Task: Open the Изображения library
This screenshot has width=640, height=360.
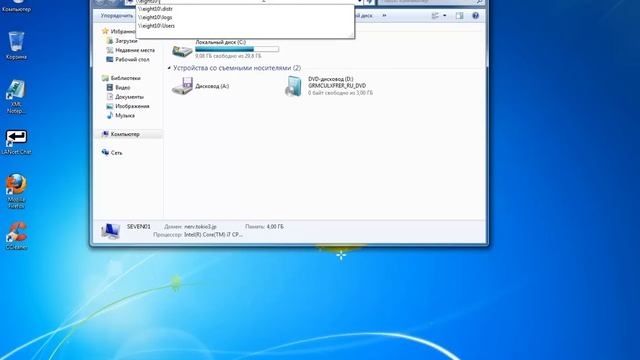Action: click(x=132, y=106)
